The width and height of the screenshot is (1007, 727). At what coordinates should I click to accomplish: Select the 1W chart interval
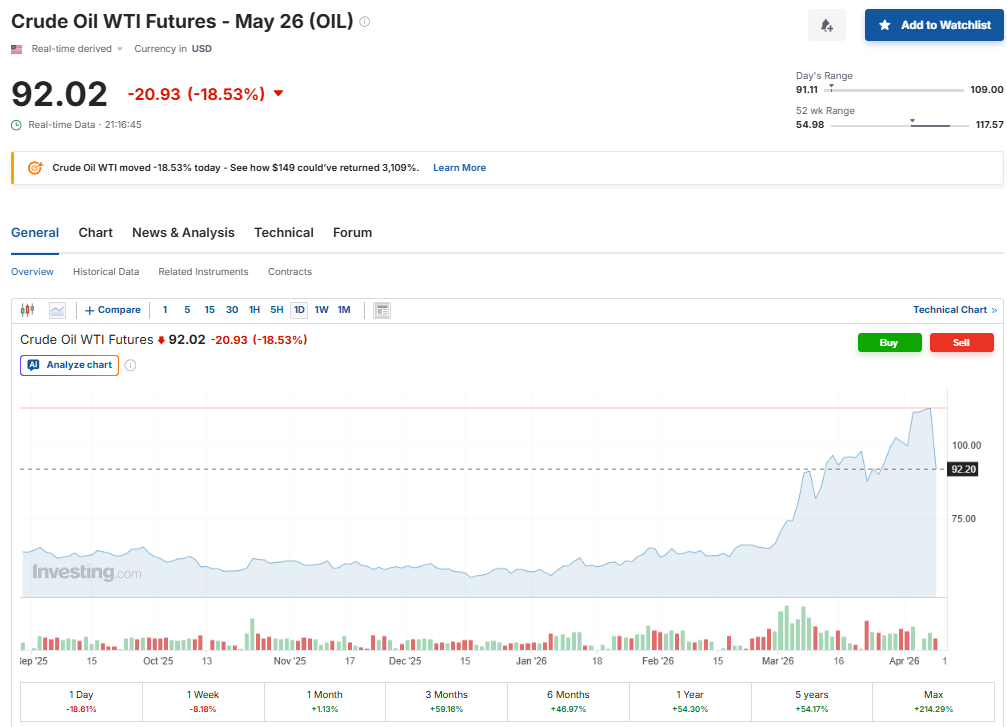[321, 310]
